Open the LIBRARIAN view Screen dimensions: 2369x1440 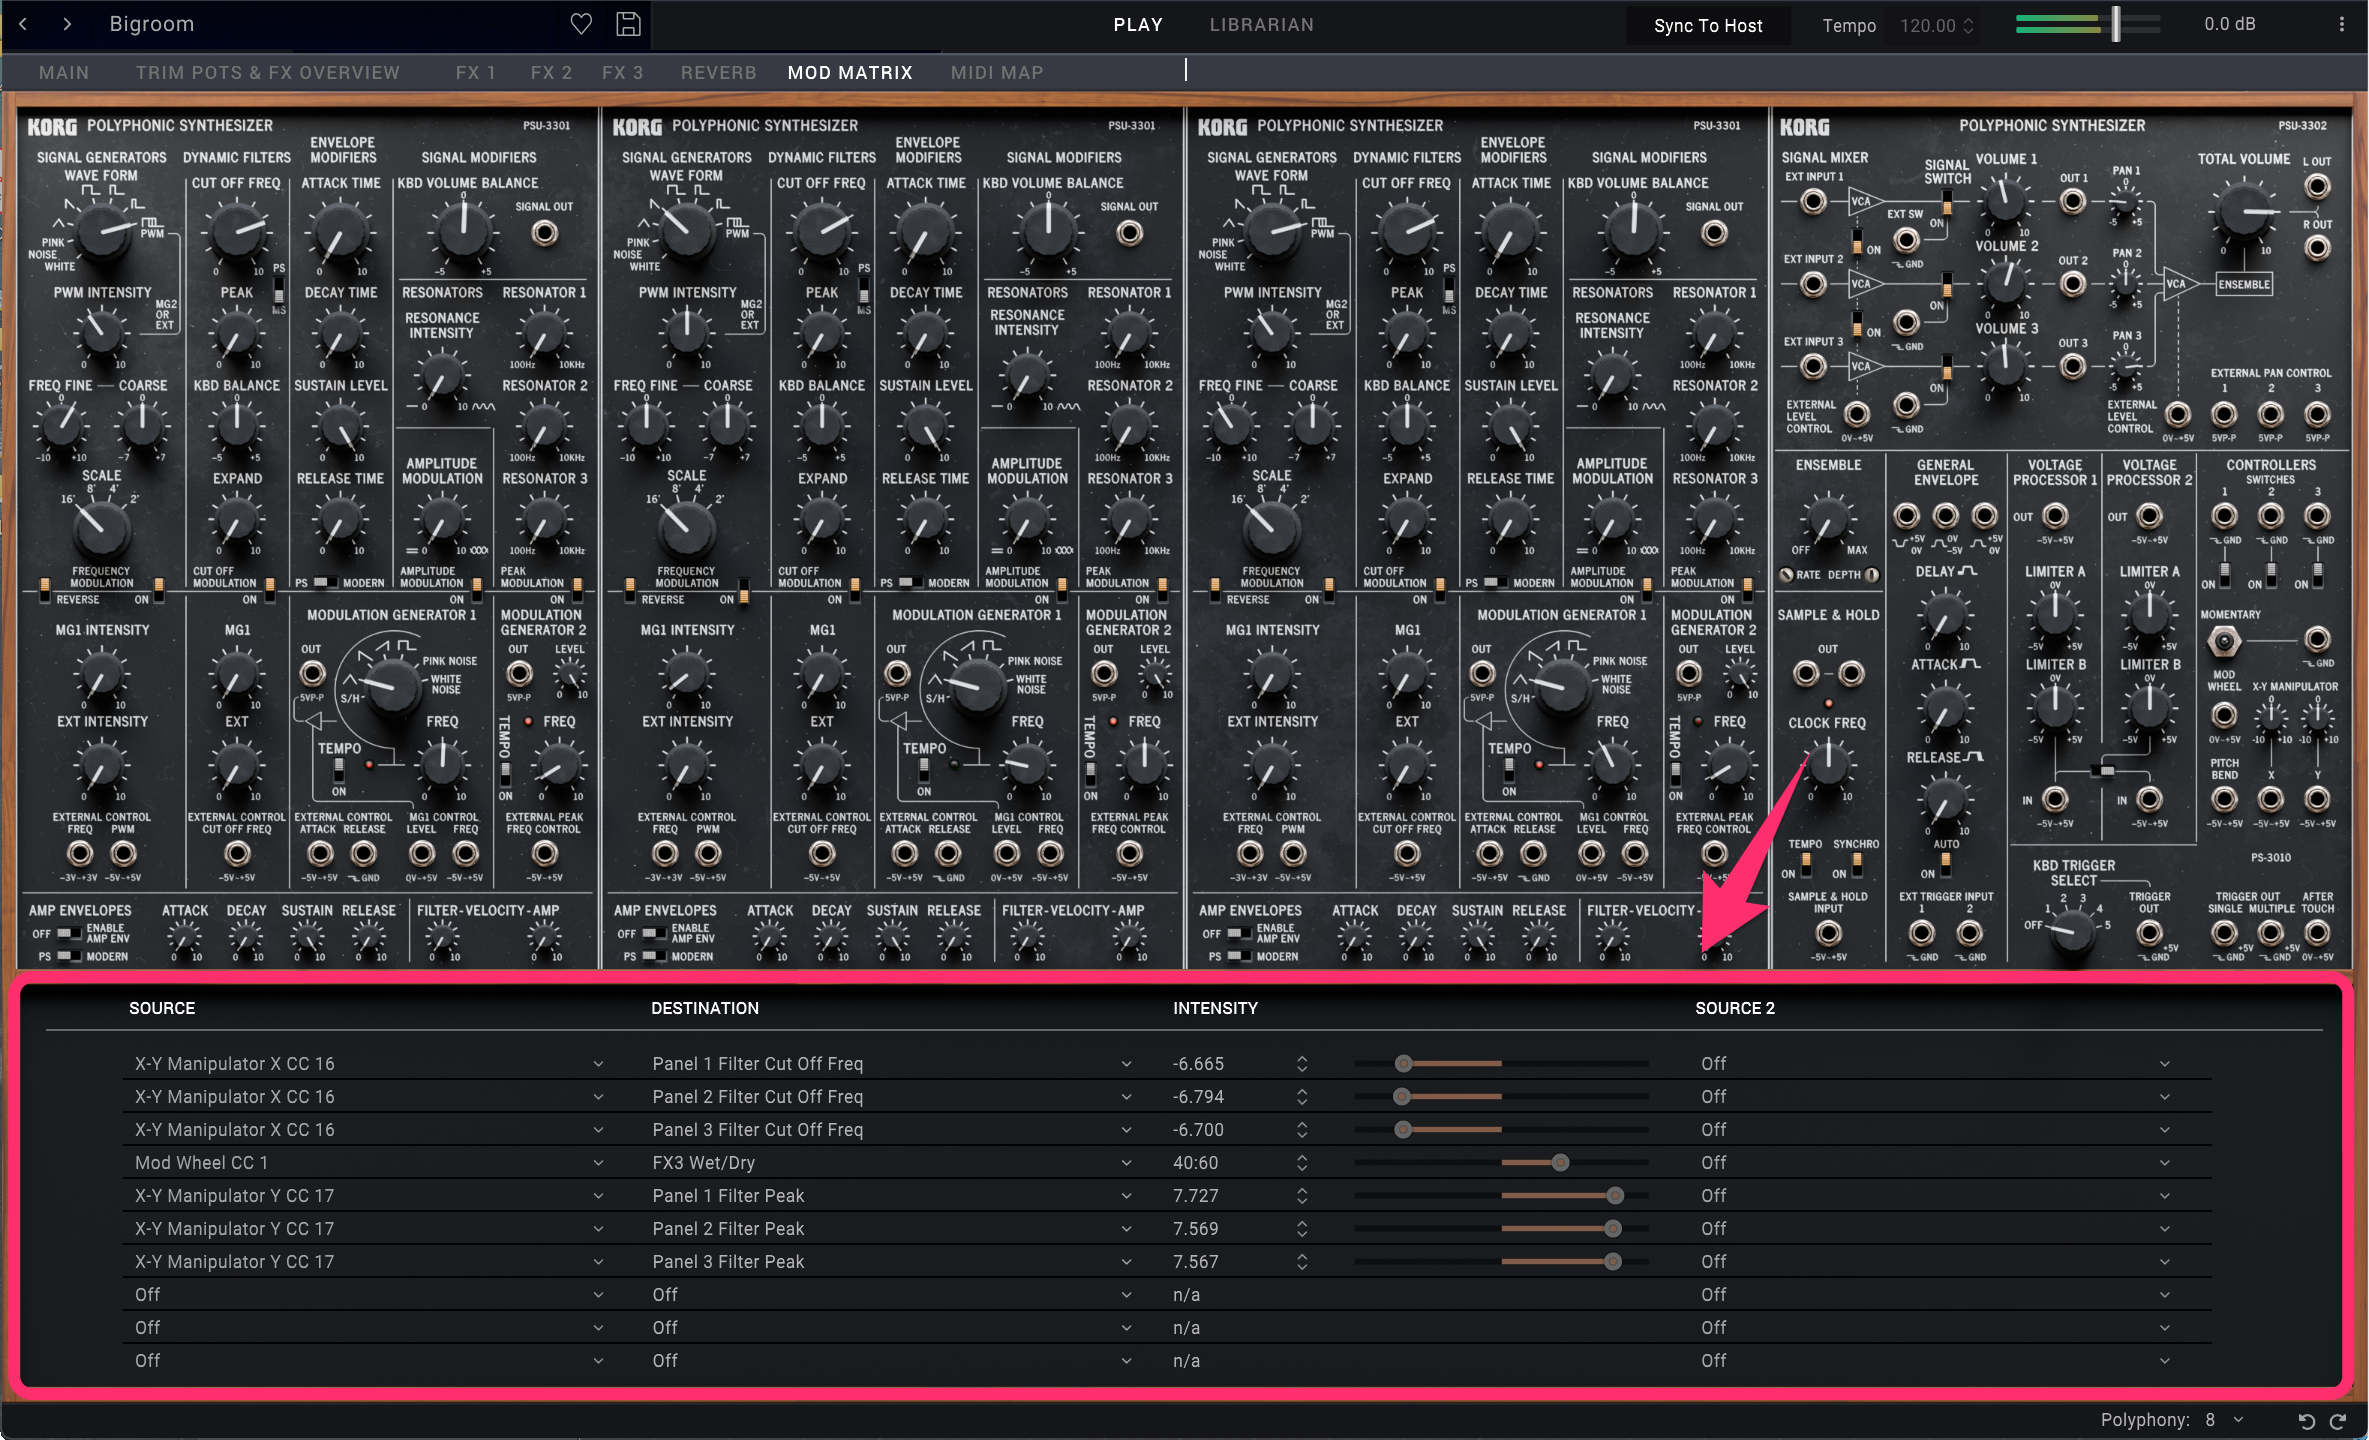1261,25
